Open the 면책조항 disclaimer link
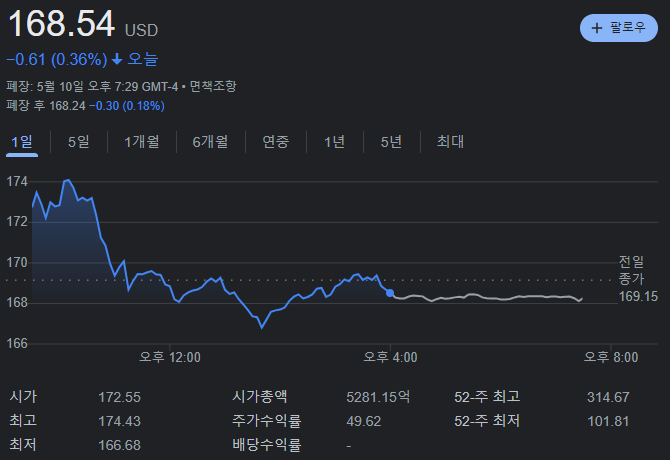 click(213, 87)
